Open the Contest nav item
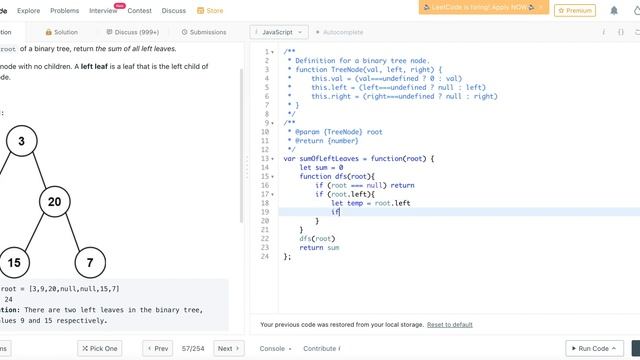 click(139, 11)
